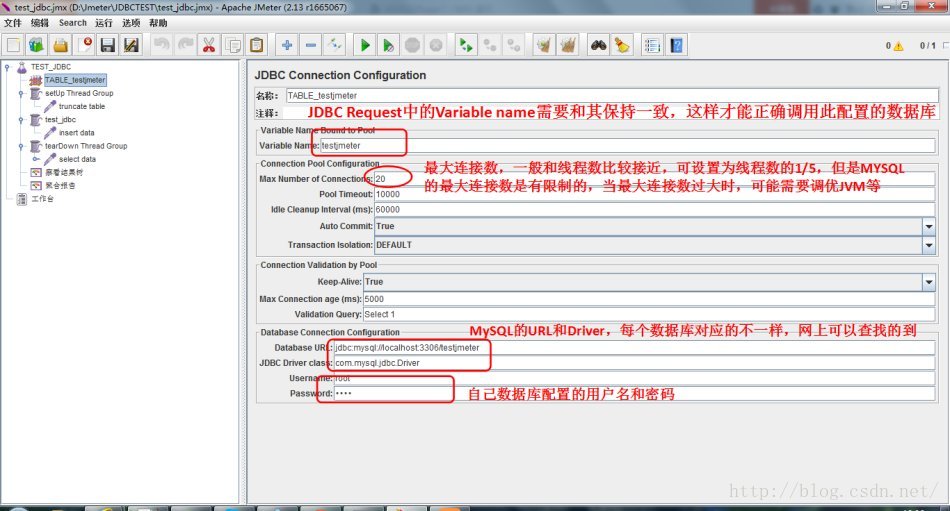Click the Copy icon in toolbar

233,45
